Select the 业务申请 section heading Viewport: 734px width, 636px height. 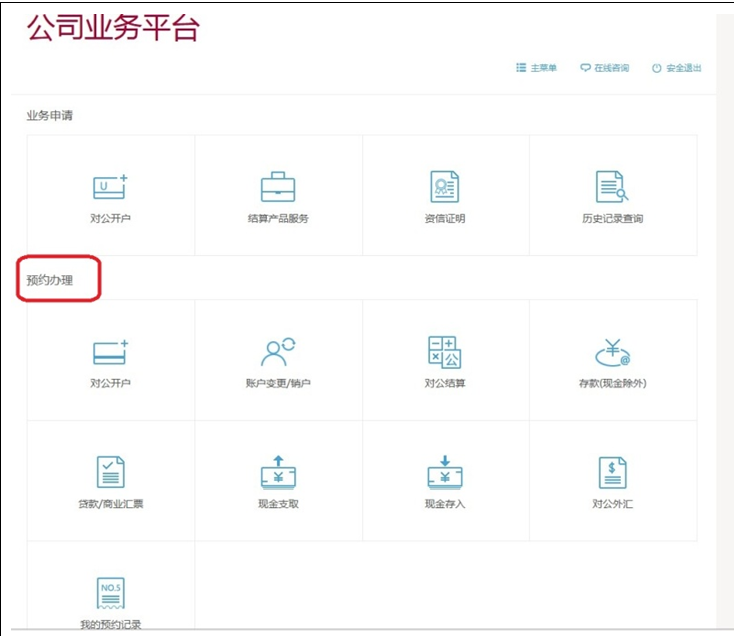(x=50, y=115)
